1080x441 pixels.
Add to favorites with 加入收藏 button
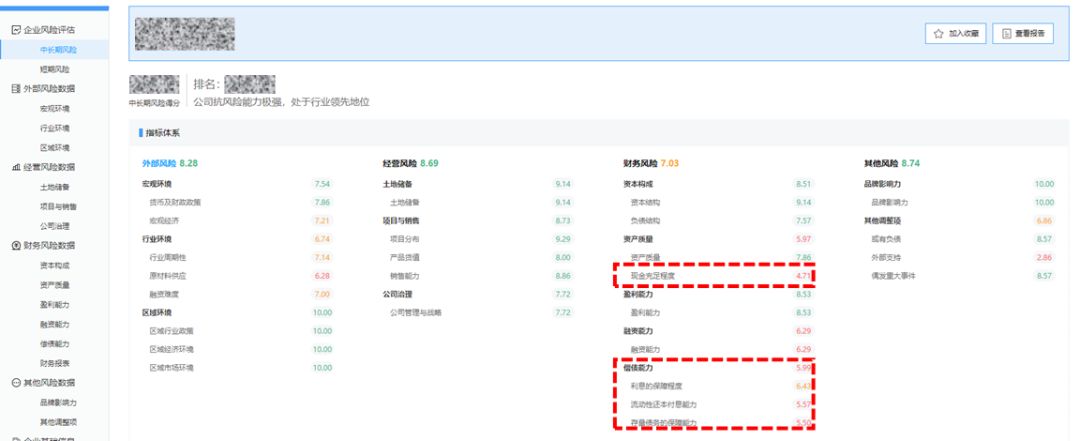[956, 33]
